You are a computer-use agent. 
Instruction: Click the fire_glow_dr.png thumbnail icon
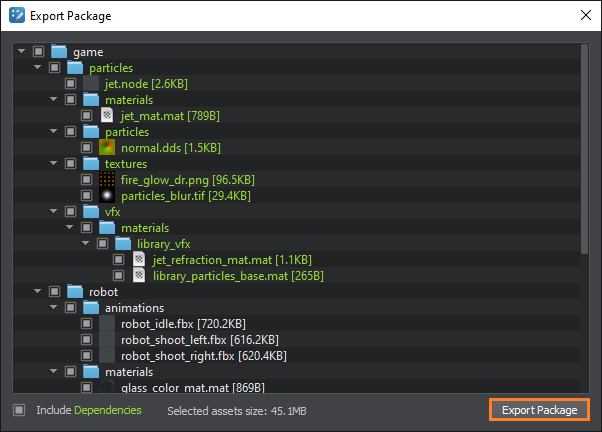[x=107, y=180]
